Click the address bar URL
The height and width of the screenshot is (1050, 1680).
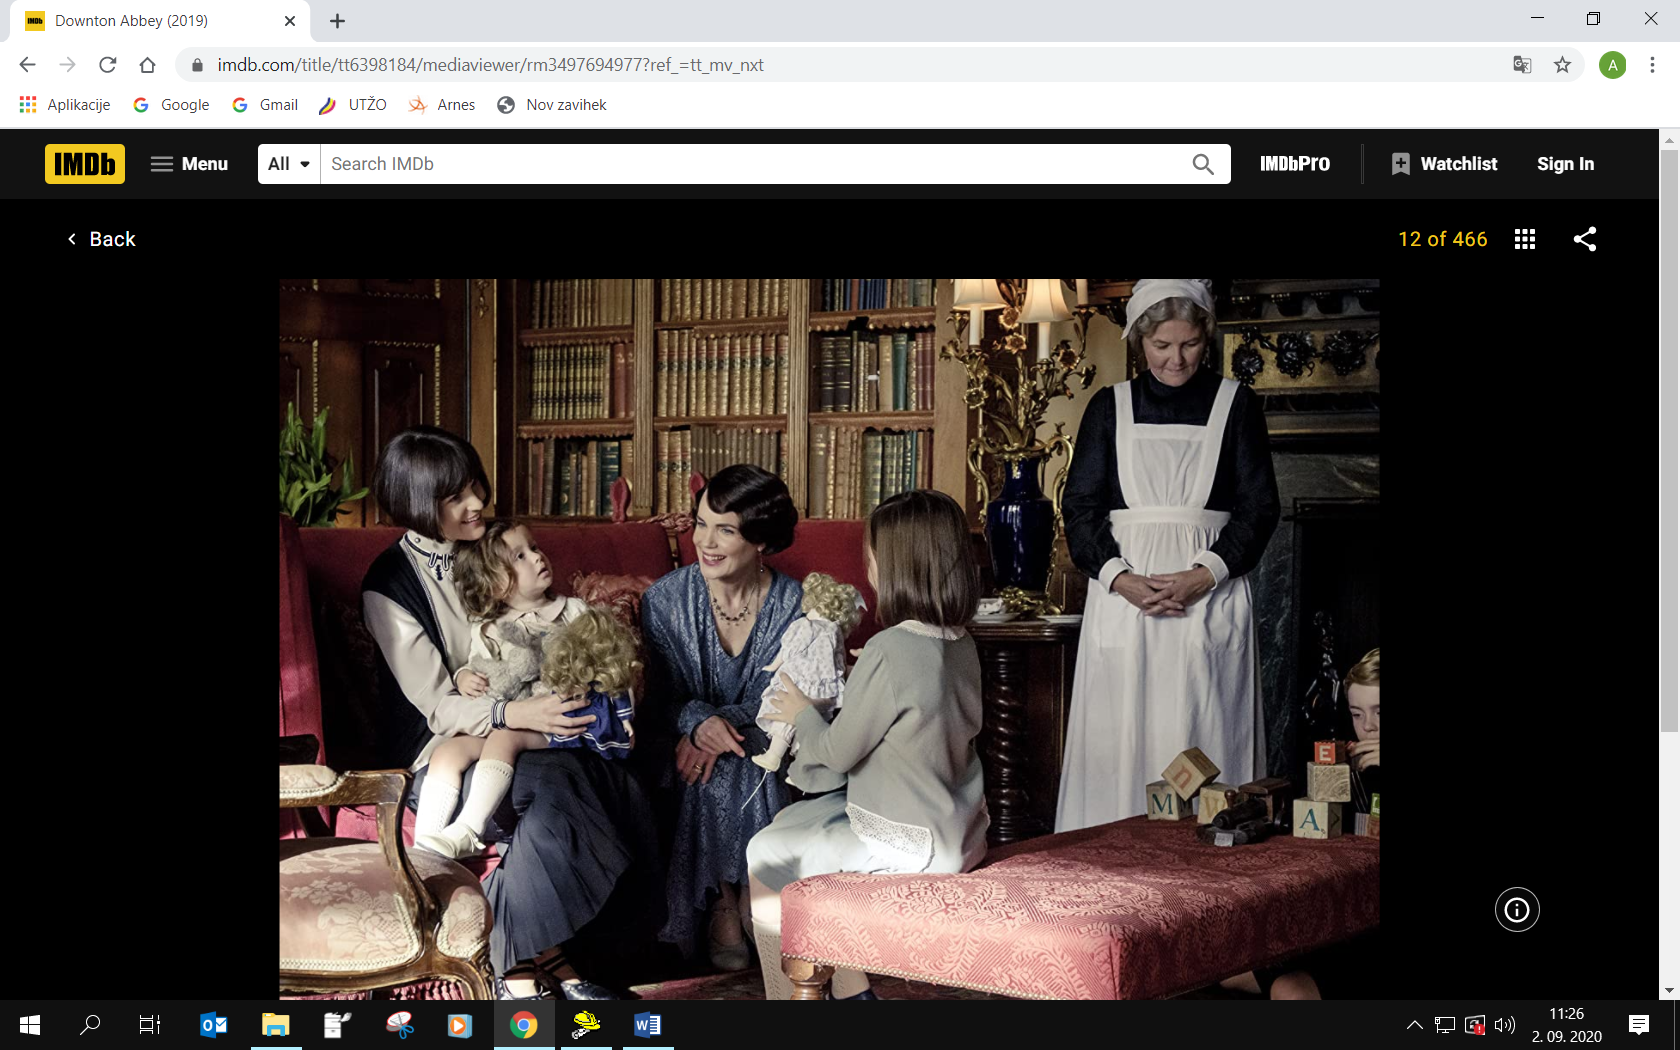(x=490, y=65)
